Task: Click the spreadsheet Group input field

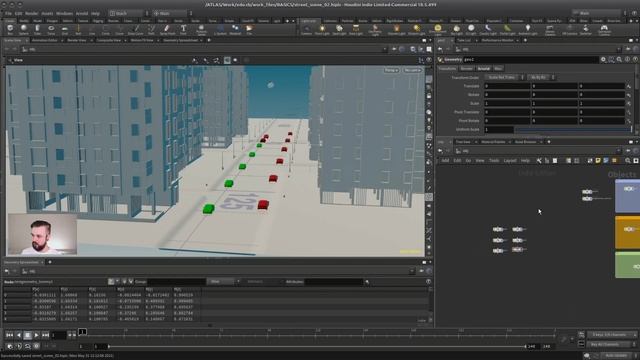Action: [x=176, y=281]
